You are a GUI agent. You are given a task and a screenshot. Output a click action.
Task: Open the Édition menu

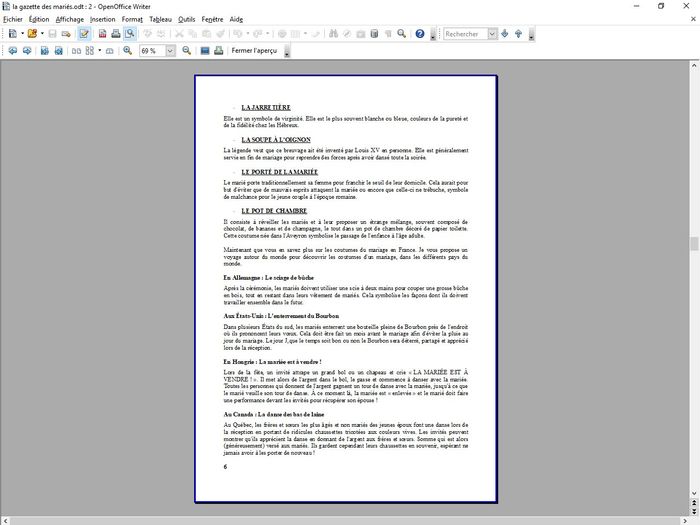click(x=39, y=19)
